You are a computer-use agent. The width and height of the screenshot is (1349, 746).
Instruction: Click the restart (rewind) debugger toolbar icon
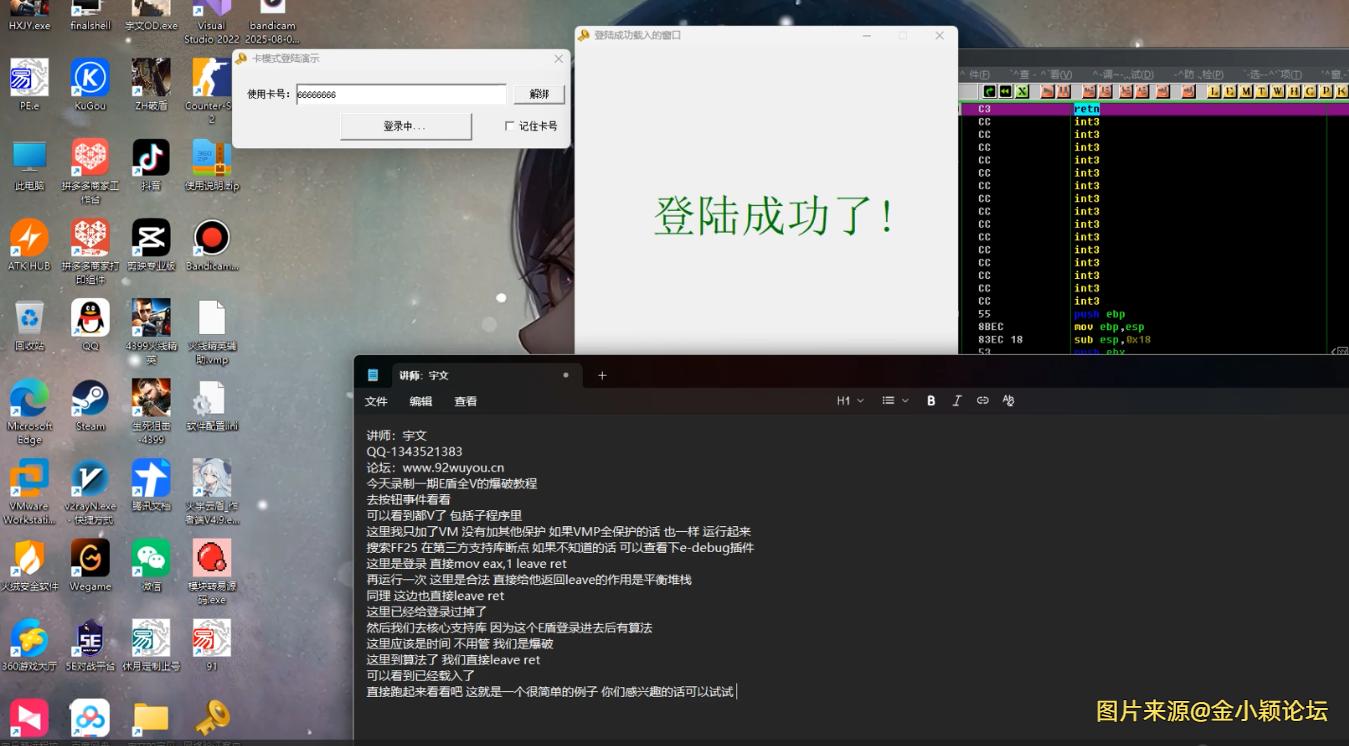point(1005,92)
